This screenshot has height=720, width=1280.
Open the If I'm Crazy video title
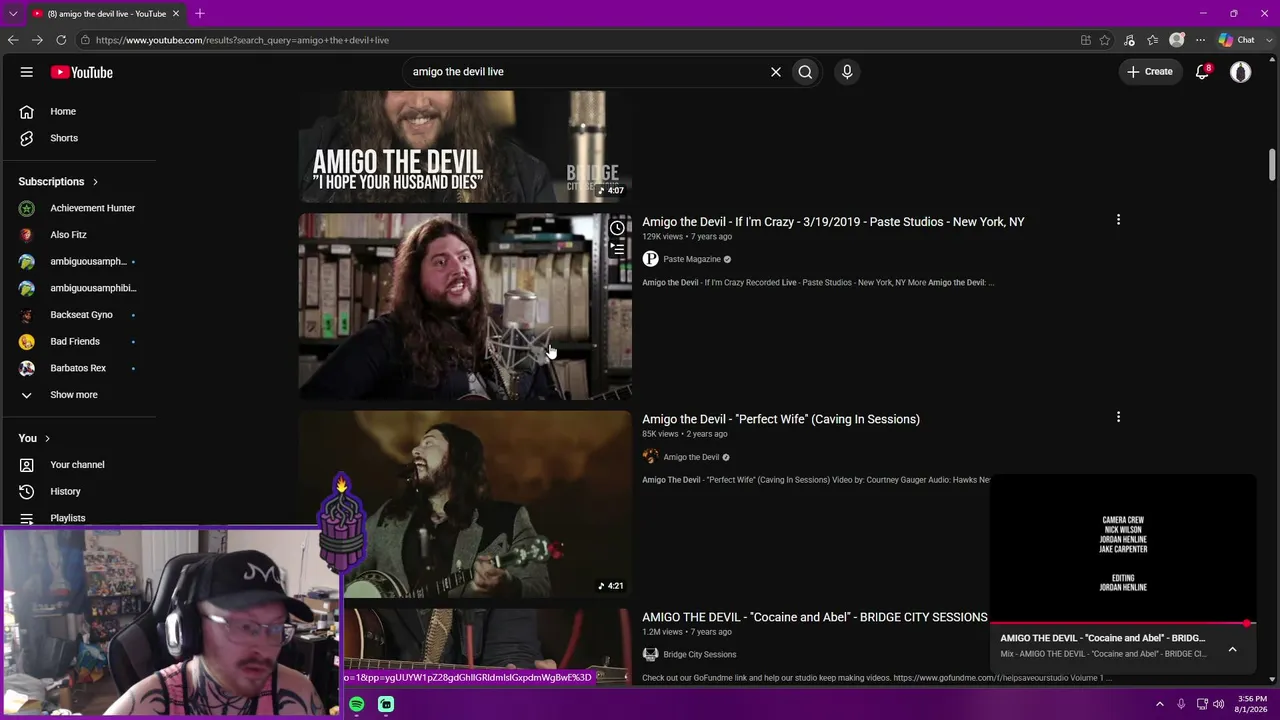[833, 222]
